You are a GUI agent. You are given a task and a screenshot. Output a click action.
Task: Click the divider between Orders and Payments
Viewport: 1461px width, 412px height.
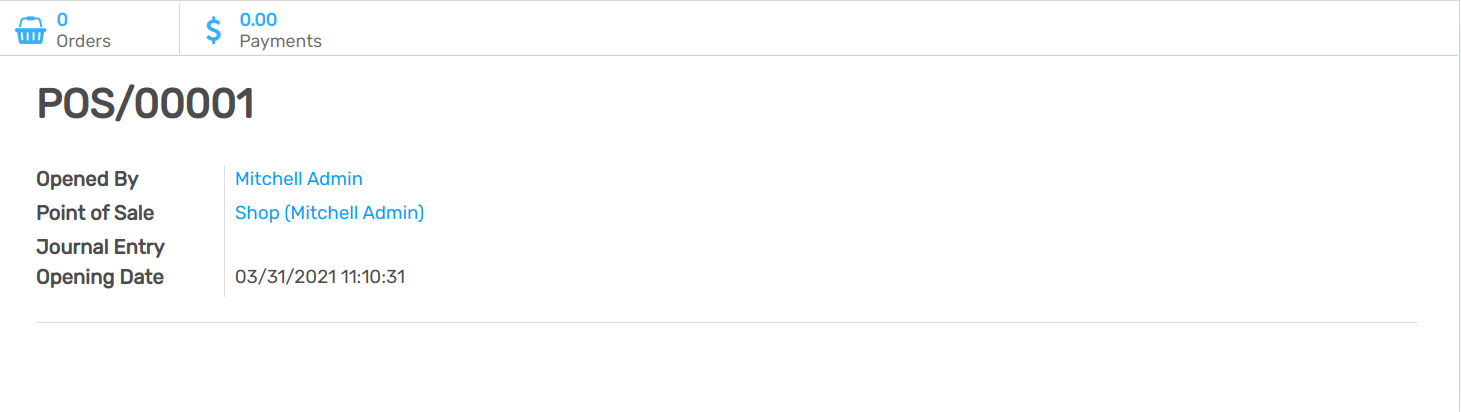pos(179,29)
